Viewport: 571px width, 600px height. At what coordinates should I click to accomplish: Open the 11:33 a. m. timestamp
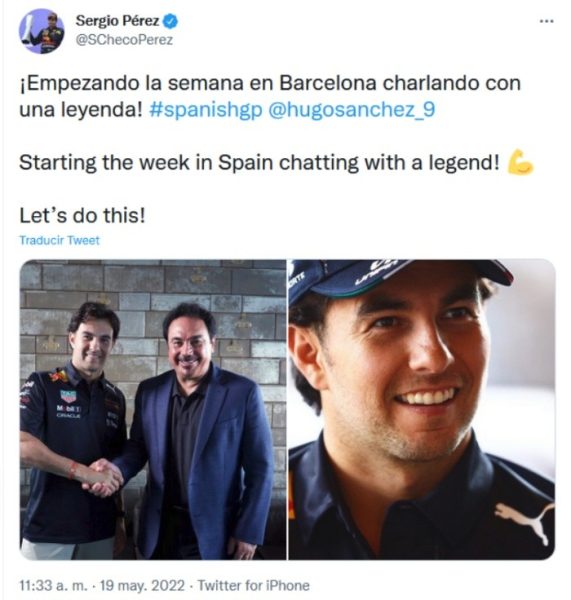point(53,585)
